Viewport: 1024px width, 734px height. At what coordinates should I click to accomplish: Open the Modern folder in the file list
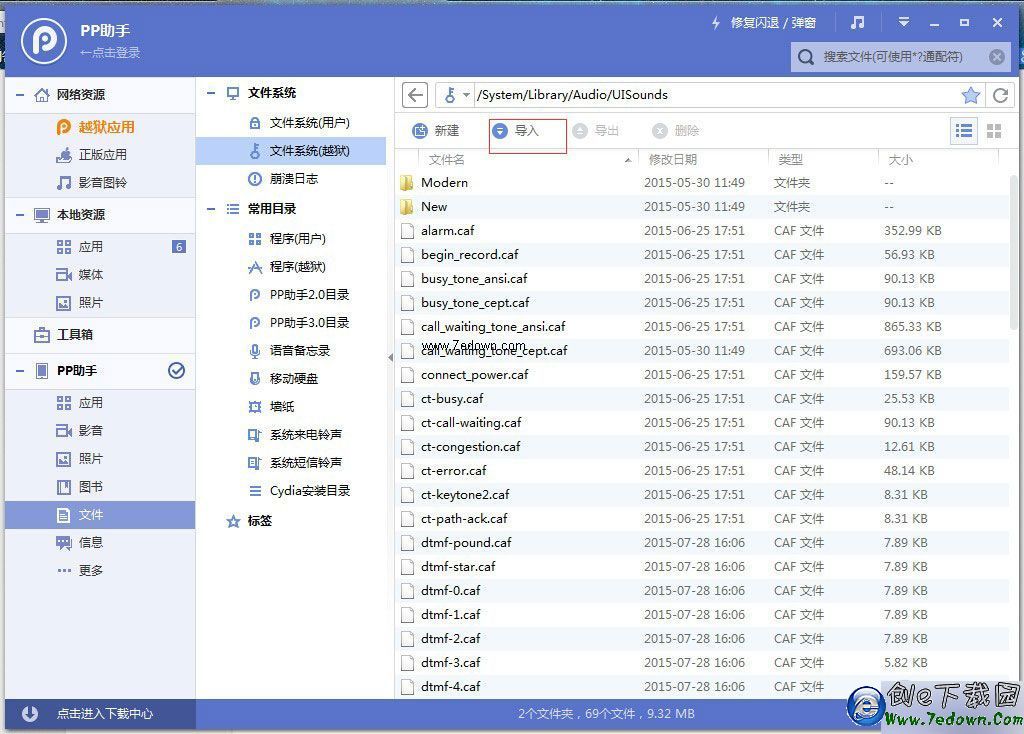pos(444,183)
